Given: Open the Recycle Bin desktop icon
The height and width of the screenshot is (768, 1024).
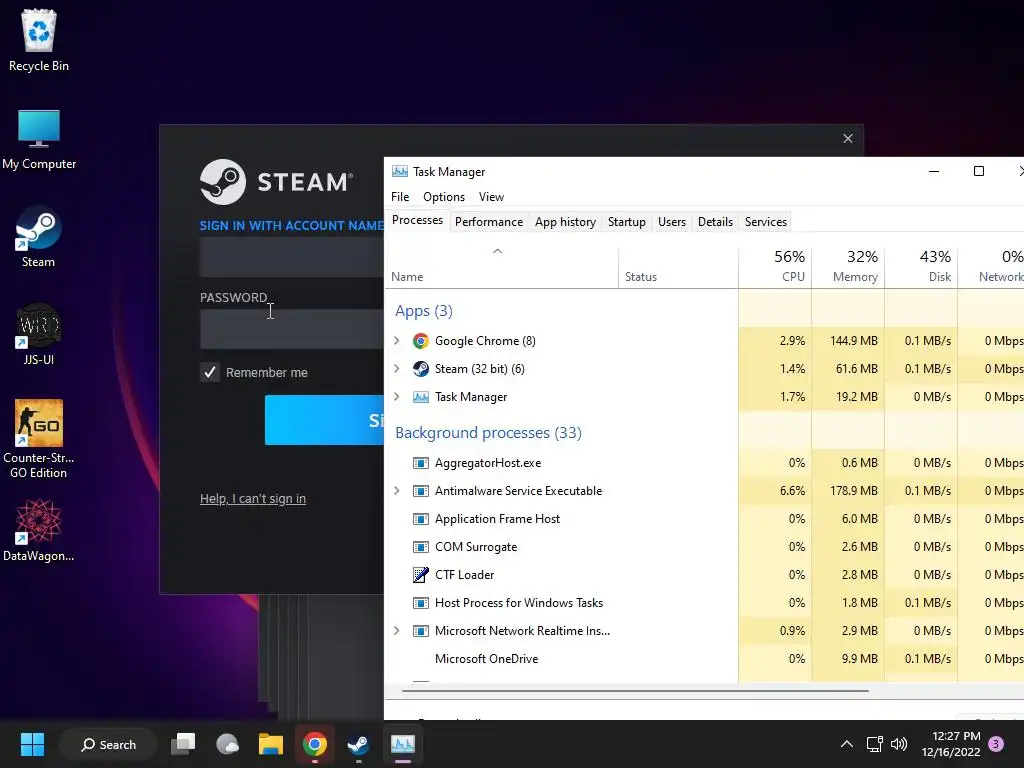Looking at the screenshot, I should [x=39, y=39].
